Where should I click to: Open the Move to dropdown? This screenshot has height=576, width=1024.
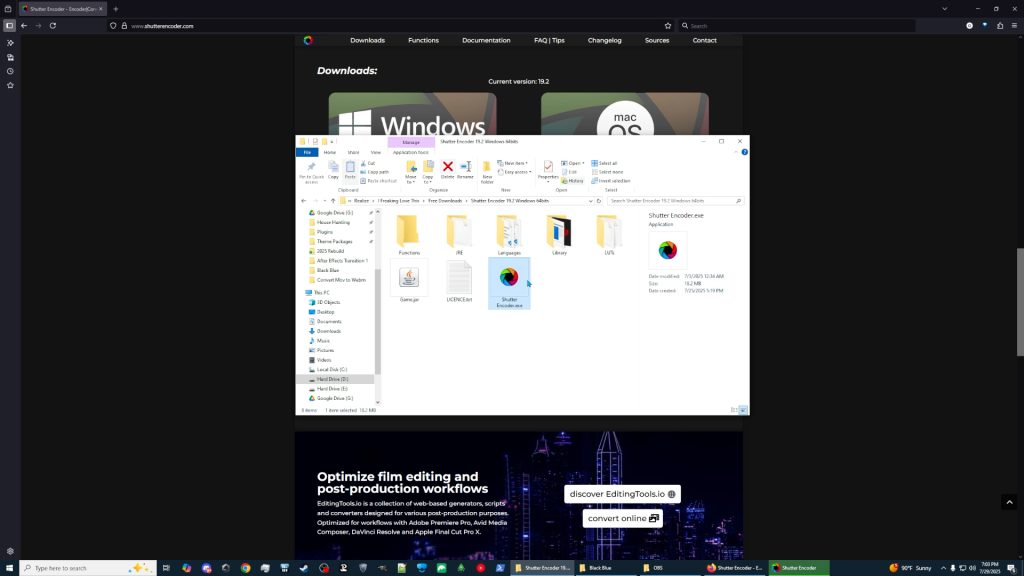pos(411,172)
